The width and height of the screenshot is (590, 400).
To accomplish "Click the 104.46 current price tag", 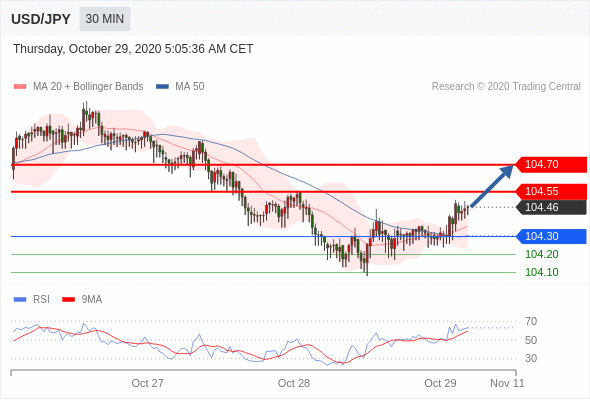I will (x=551, y=207).
